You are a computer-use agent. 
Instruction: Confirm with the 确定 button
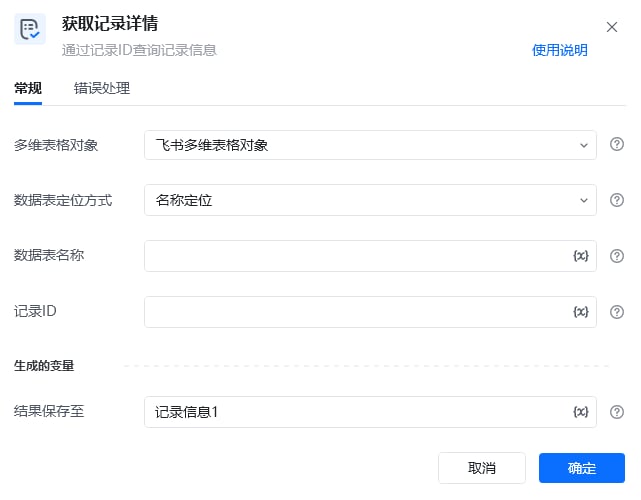[581, 468]
